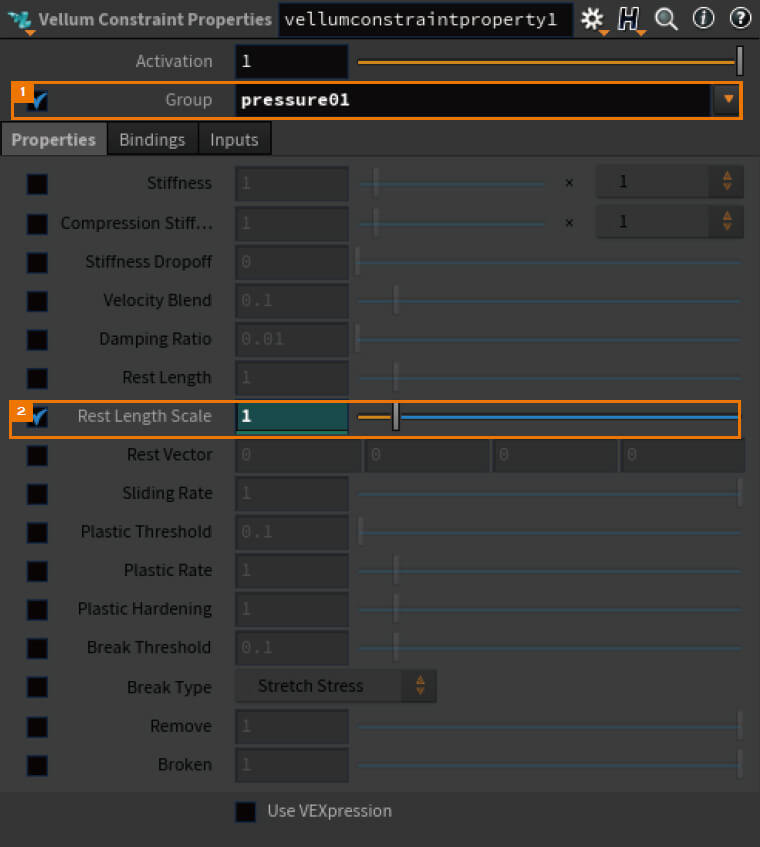Click the node name field vellumconstraintproperty1
Screen dimensions: 760x847
tap(425, 20)
